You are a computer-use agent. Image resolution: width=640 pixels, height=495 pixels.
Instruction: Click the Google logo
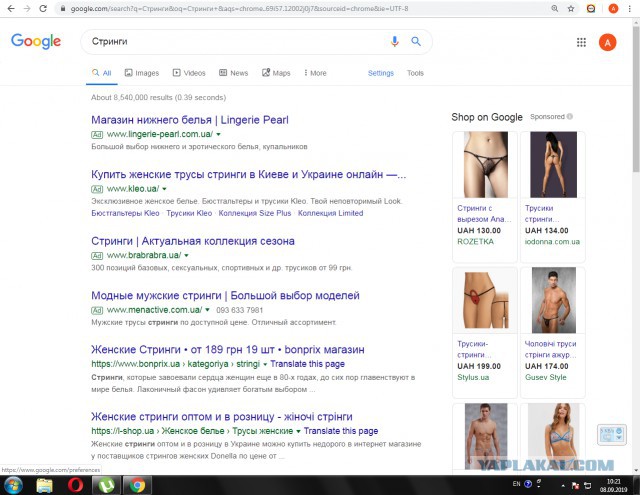36,41
